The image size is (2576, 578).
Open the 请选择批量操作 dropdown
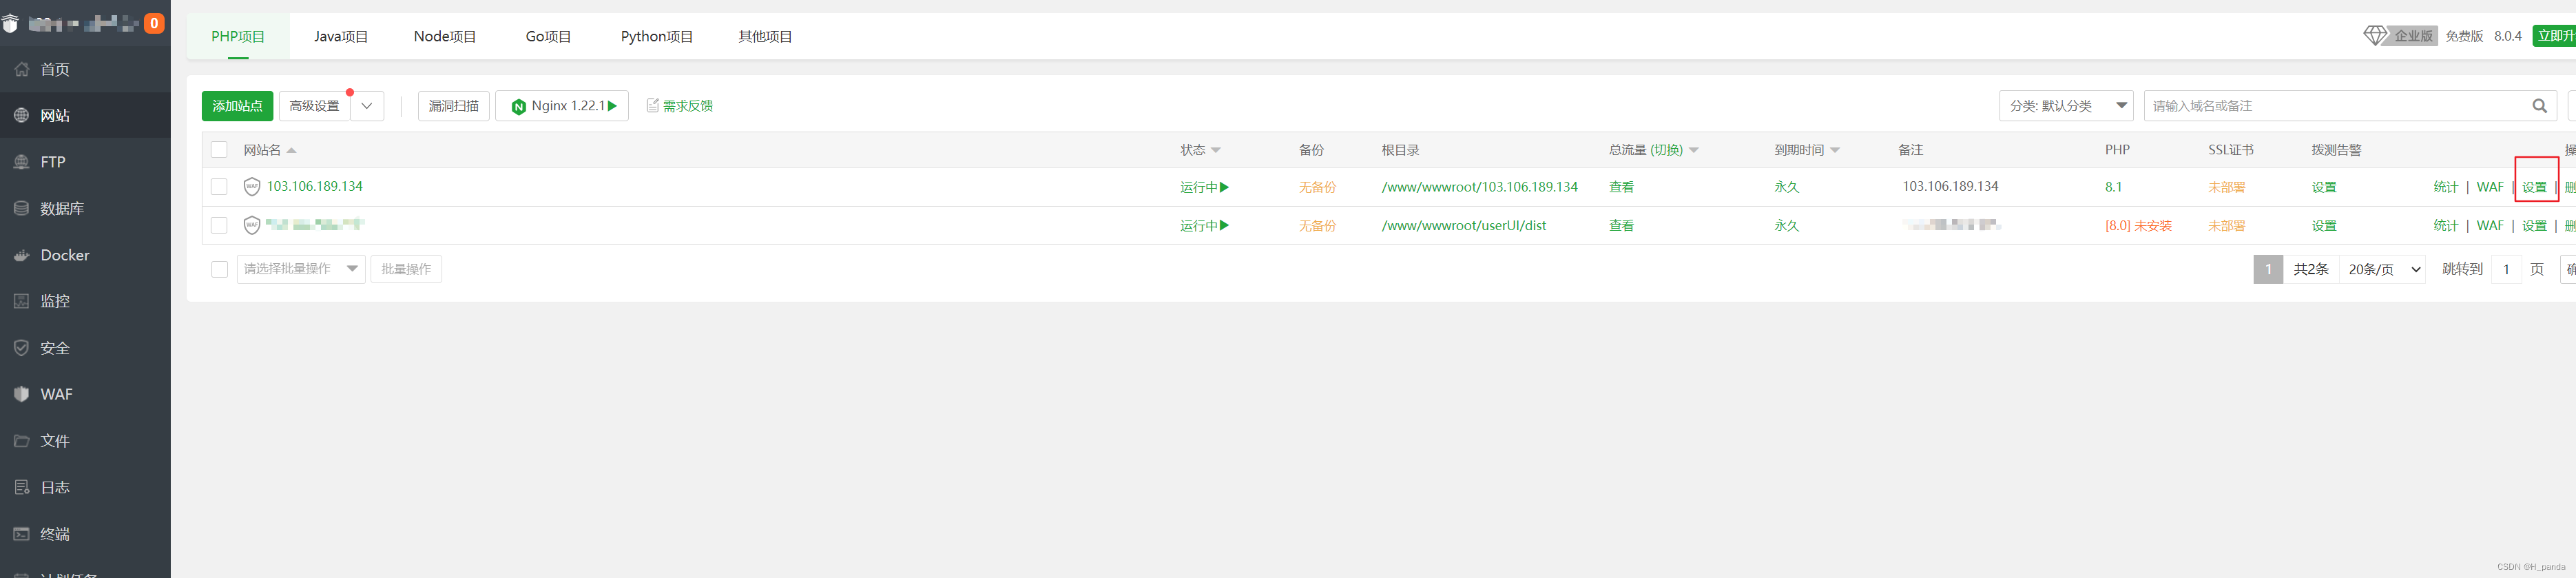301,269
